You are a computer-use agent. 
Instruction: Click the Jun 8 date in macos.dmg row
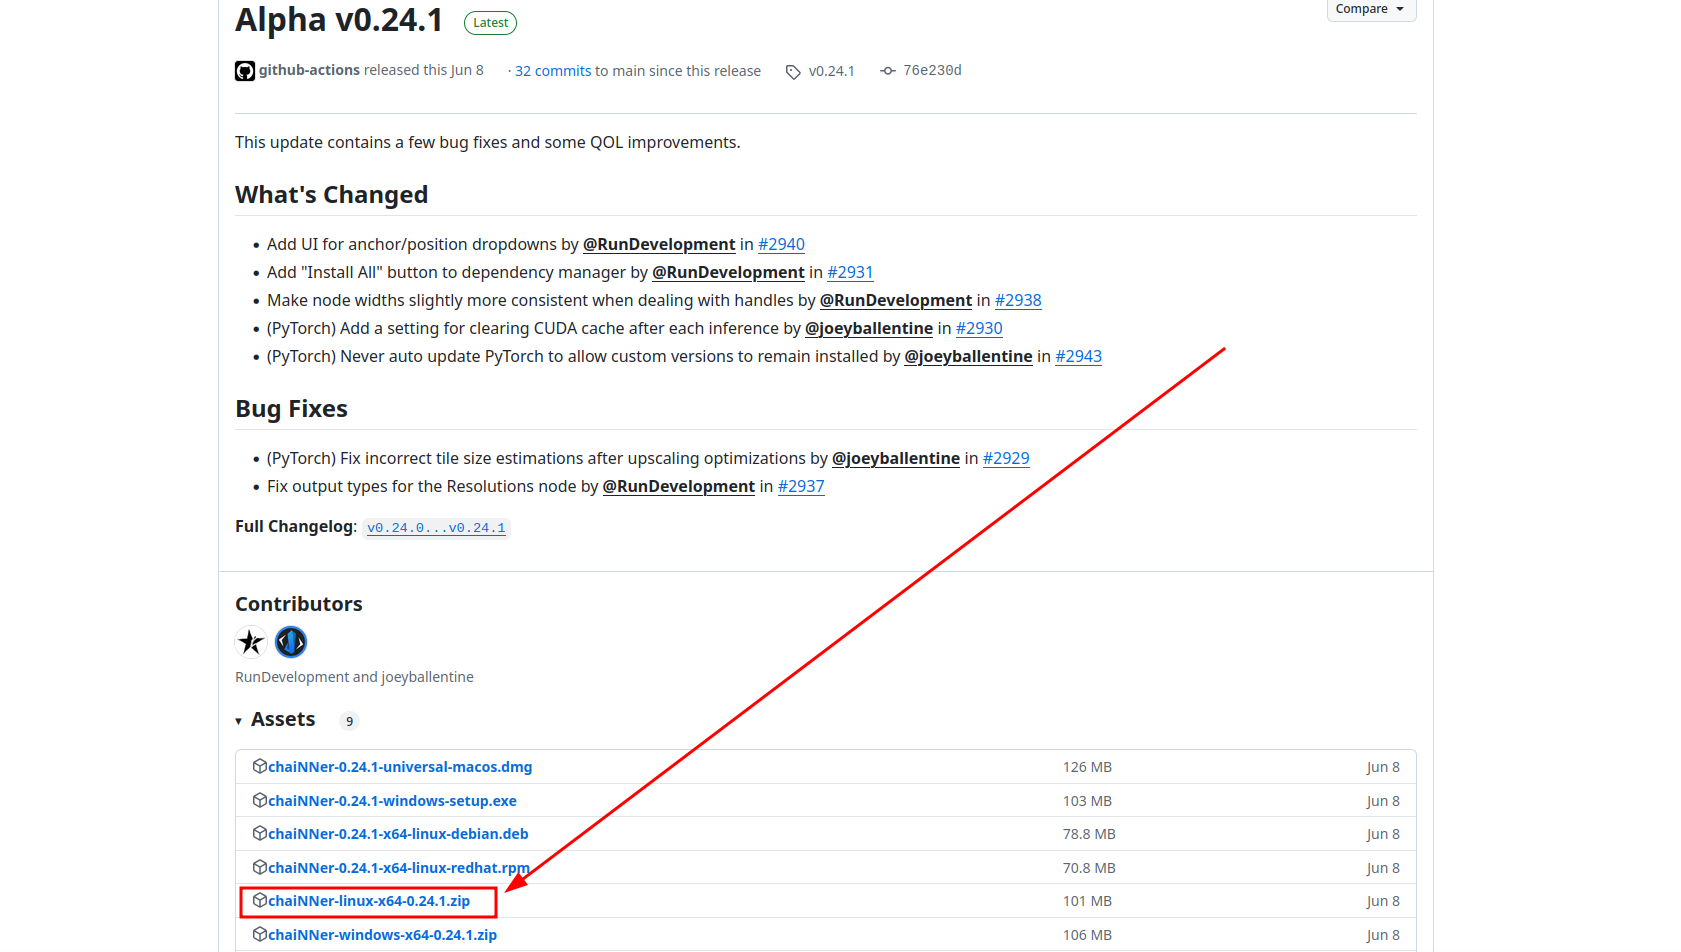tap(1383, 767)
